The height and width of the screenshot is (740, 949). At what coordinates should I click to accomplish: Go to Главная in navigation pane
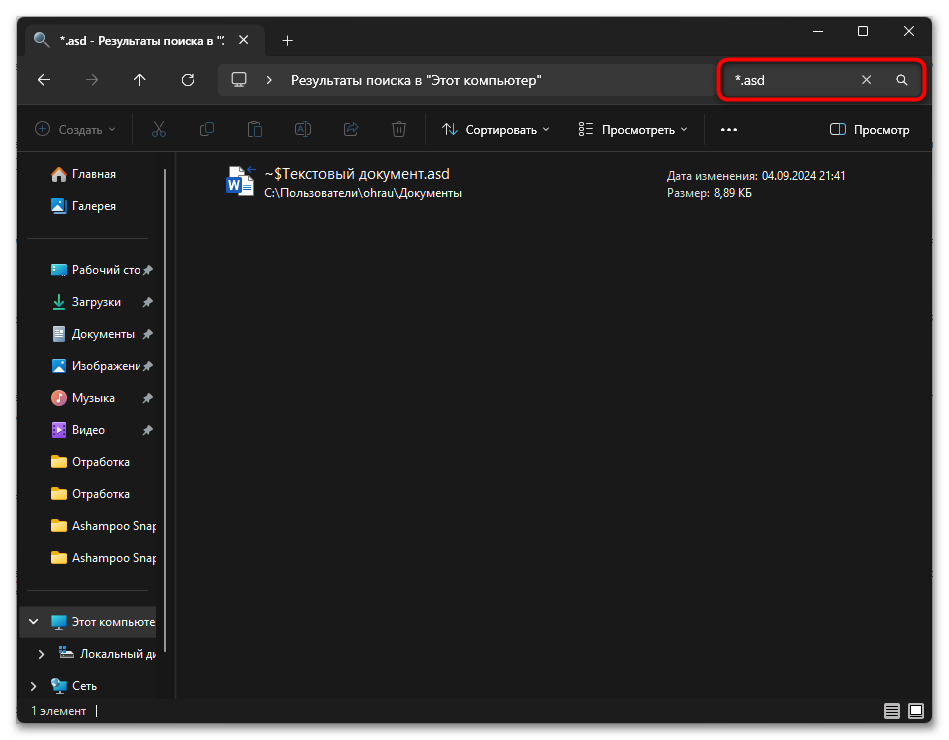(93, 174)
